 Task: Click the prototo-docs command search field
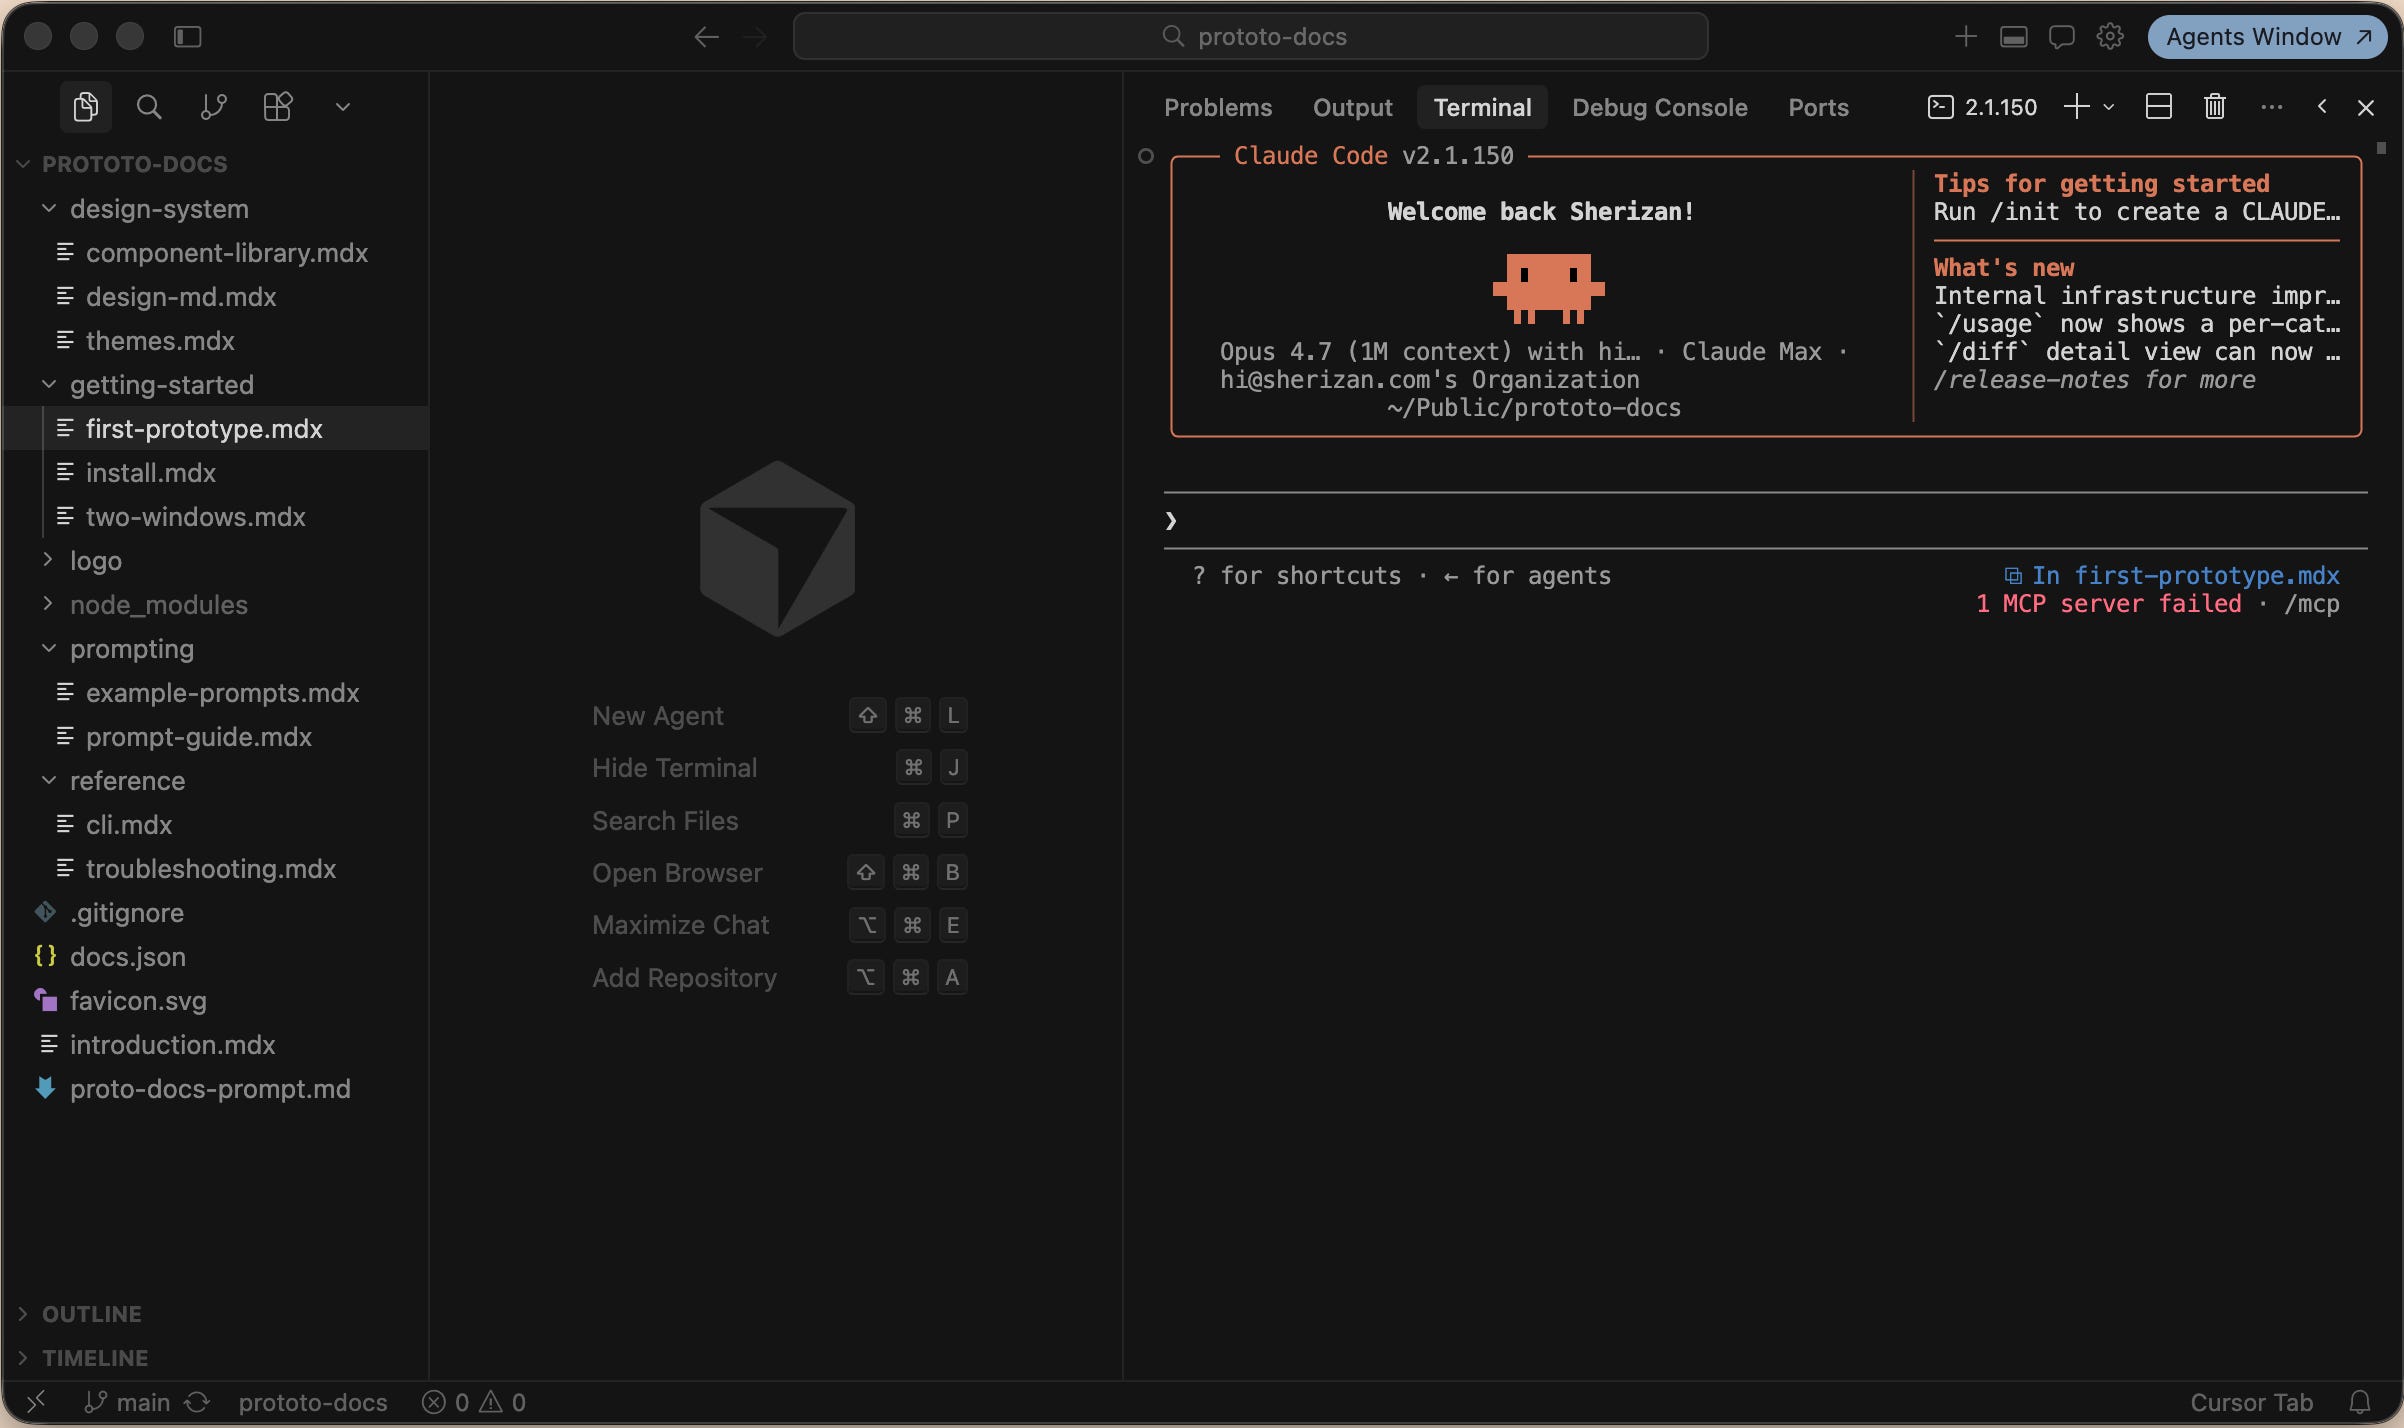(x=1250, y=37)
